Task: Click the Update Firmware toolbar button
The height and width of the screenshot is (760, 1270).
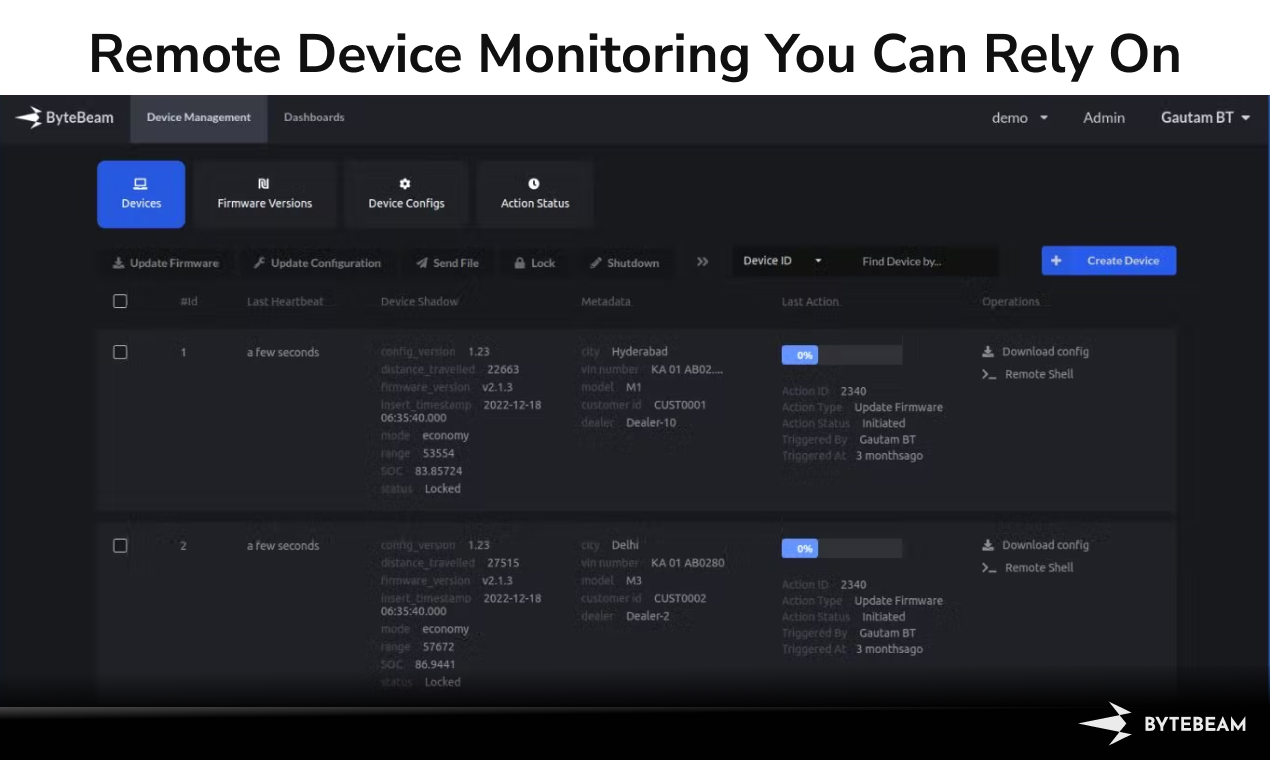Action: (x=166, y=263)
